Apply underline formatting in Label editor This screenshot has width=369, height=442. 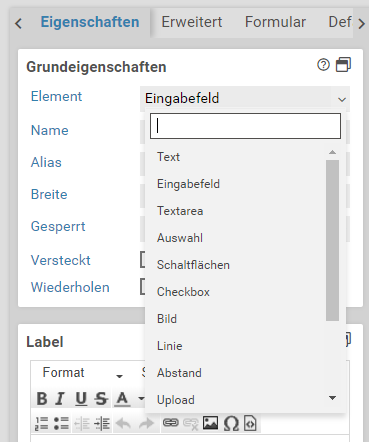(81, 399)
